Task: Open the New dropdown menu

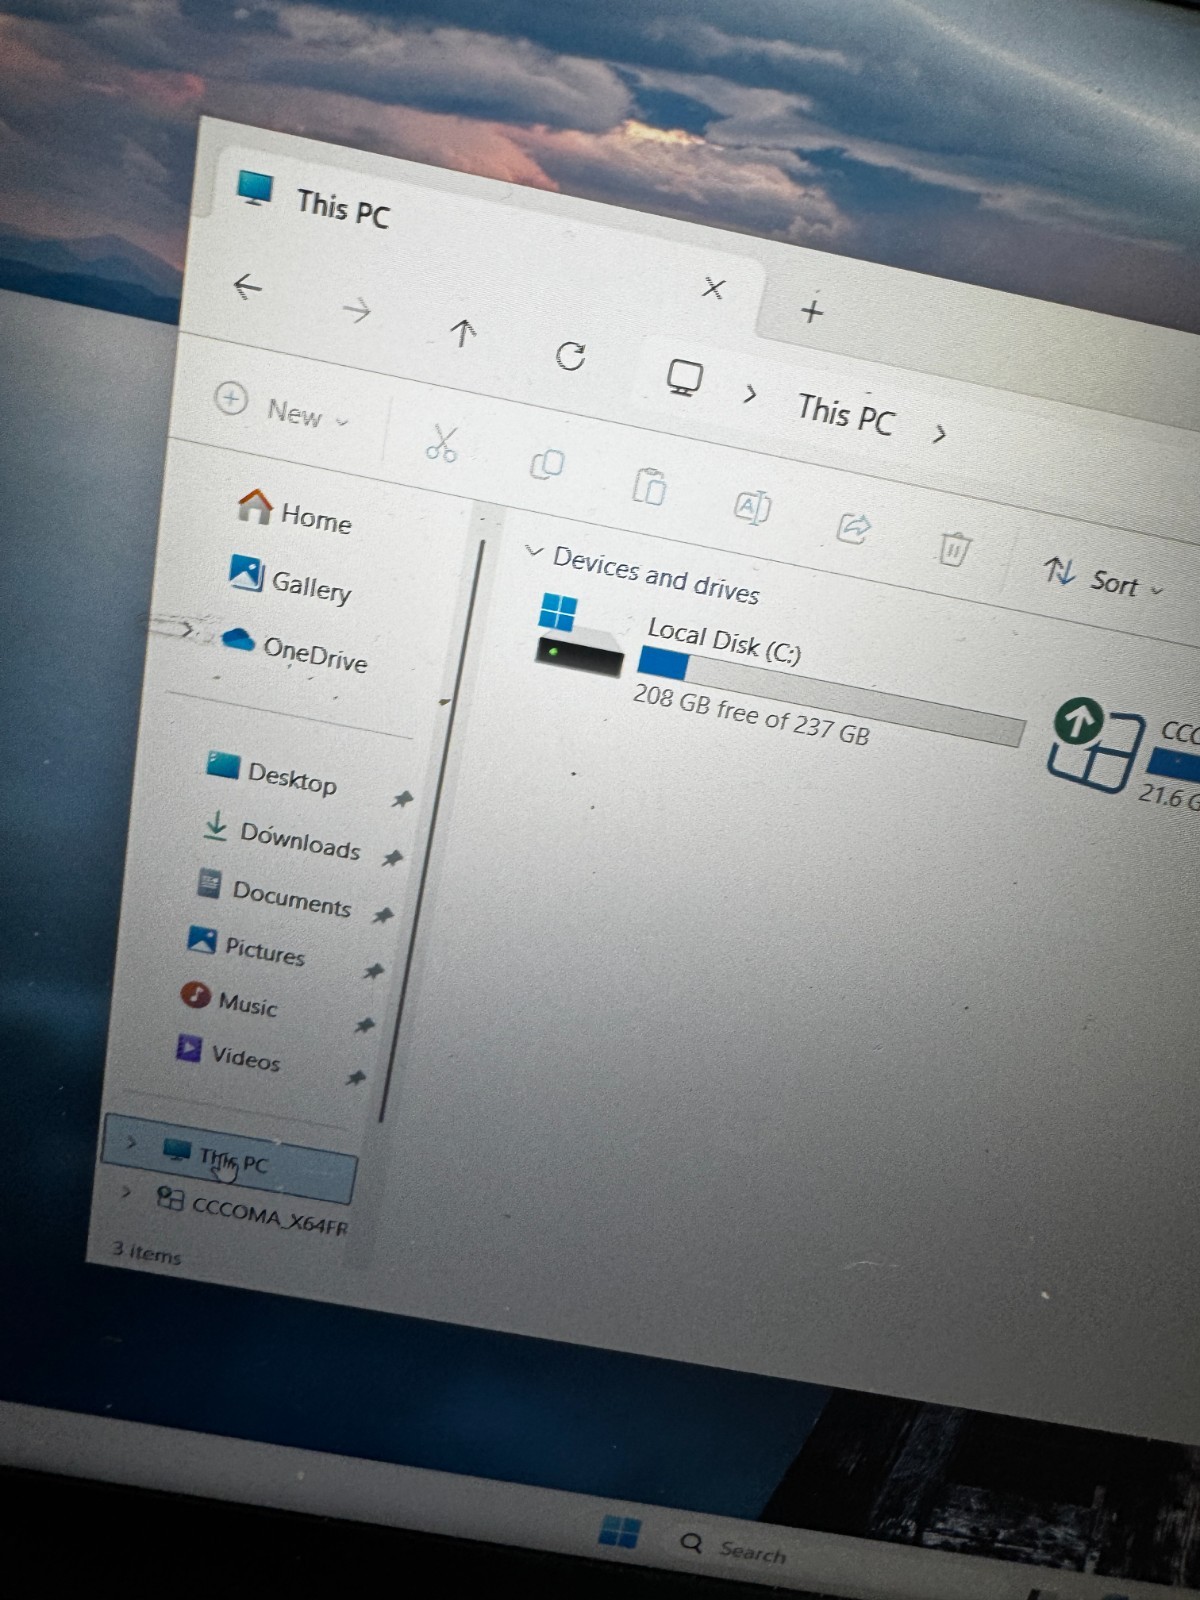Action: tap(282, 407)
